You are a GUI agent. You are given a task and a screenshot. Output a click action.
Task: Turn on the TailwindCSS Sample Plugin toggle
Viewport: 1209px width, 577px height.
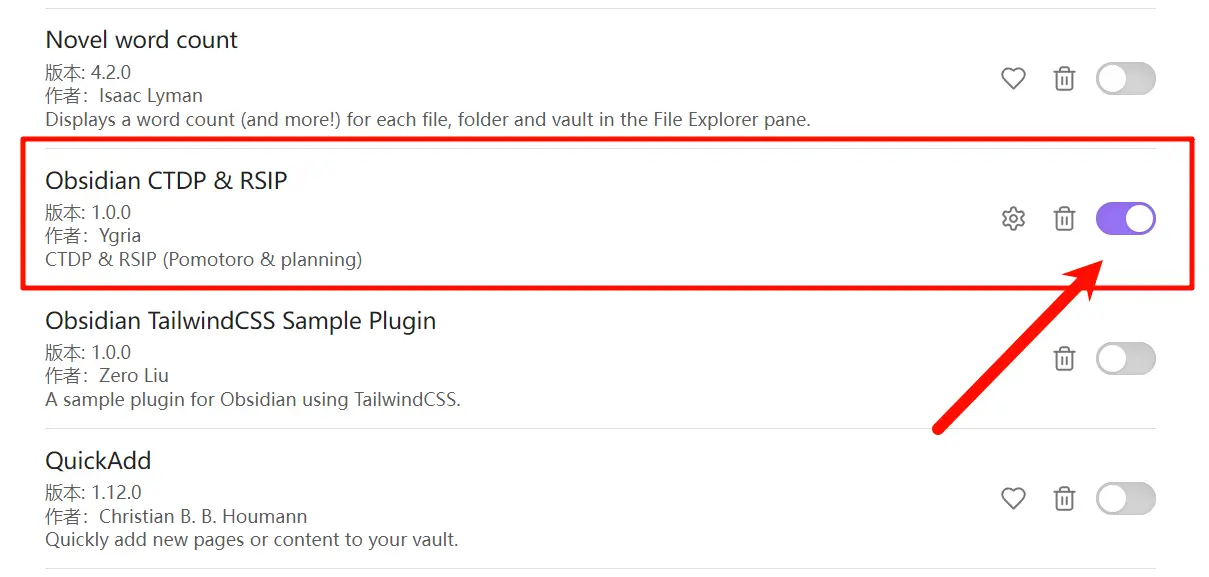click(1126, 358)
